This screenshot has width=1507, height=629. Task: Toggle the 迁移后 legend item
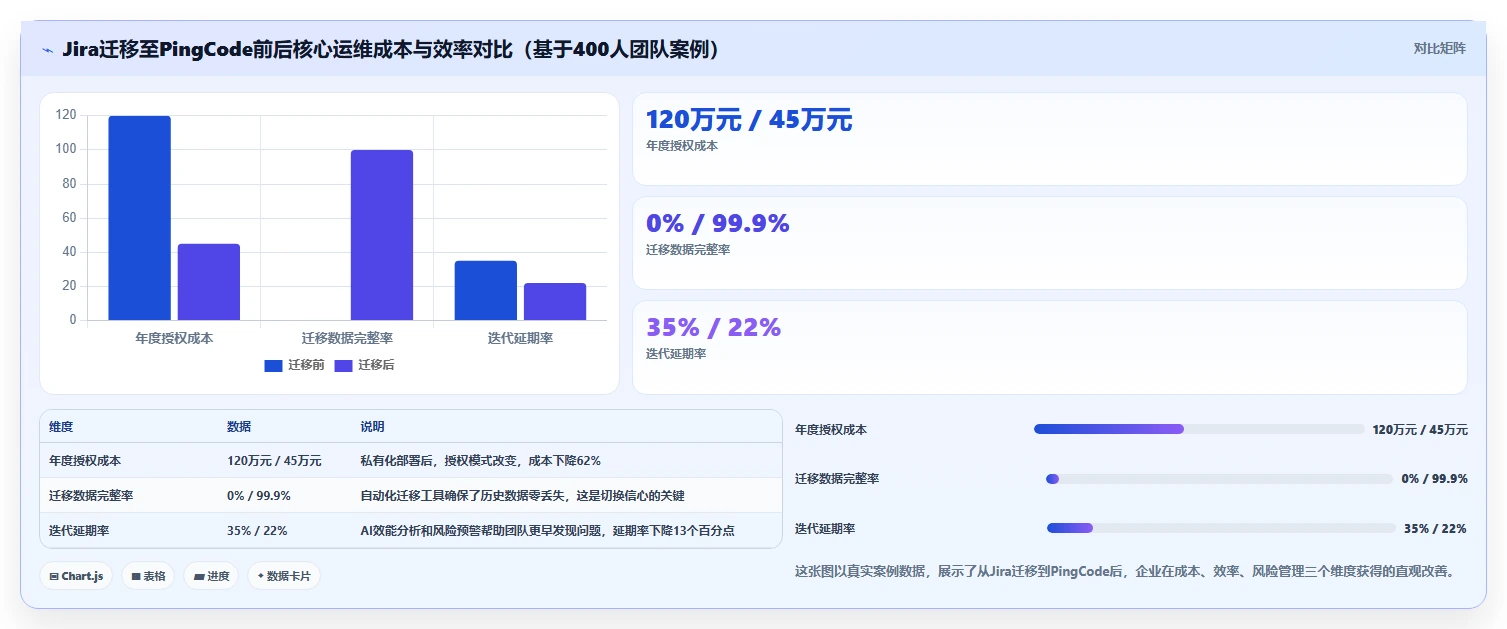pos(364,365)
